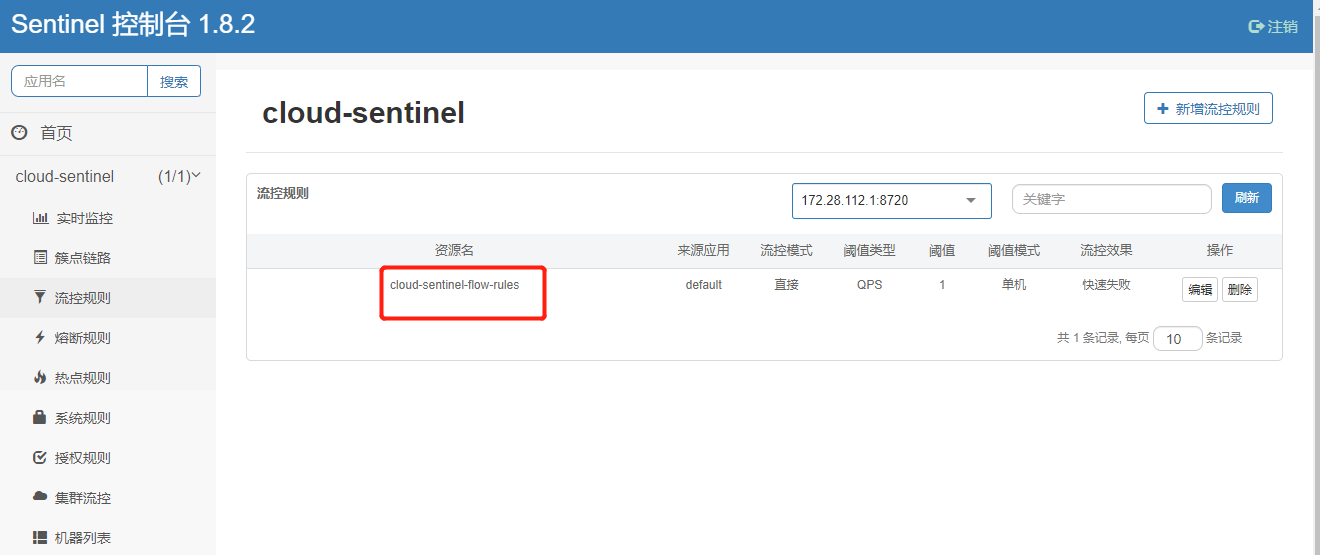The height and width of the screenshot is (555, 1320).
Task: Click the plus icon in 新增流控规则
Action: [1162, 109]
